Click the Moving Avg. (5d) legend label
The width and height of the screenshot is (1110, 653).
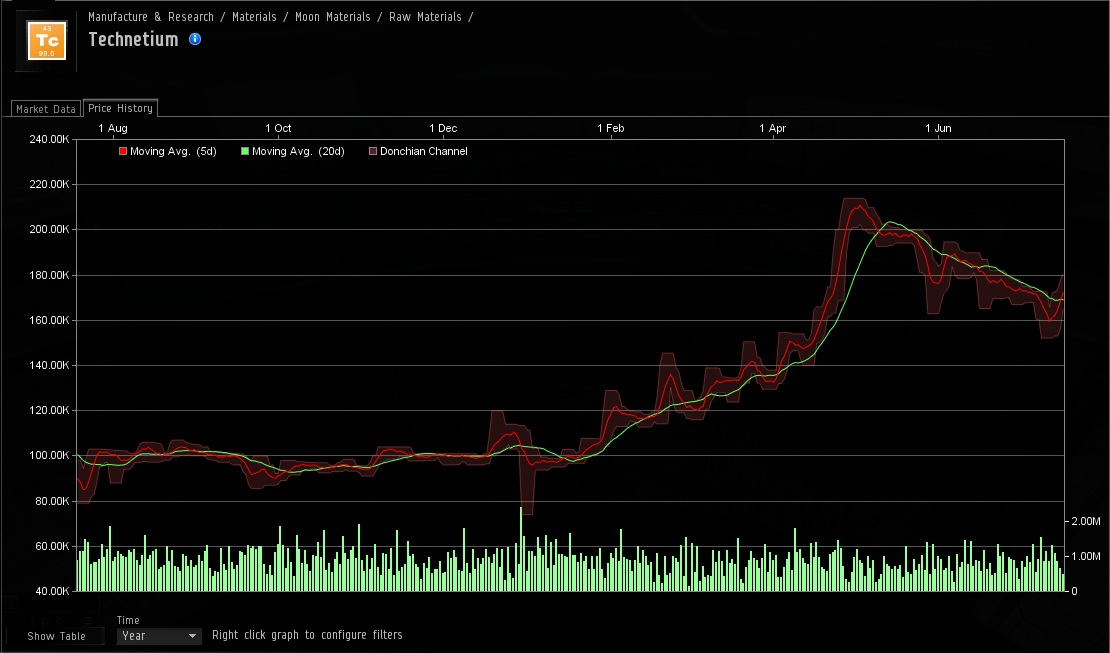tap(173, 151)
